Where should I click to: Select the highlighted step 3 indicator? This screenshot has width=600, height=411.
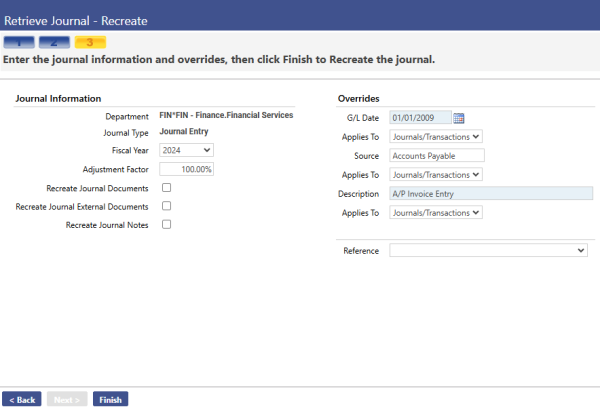(x=90, y=42)
